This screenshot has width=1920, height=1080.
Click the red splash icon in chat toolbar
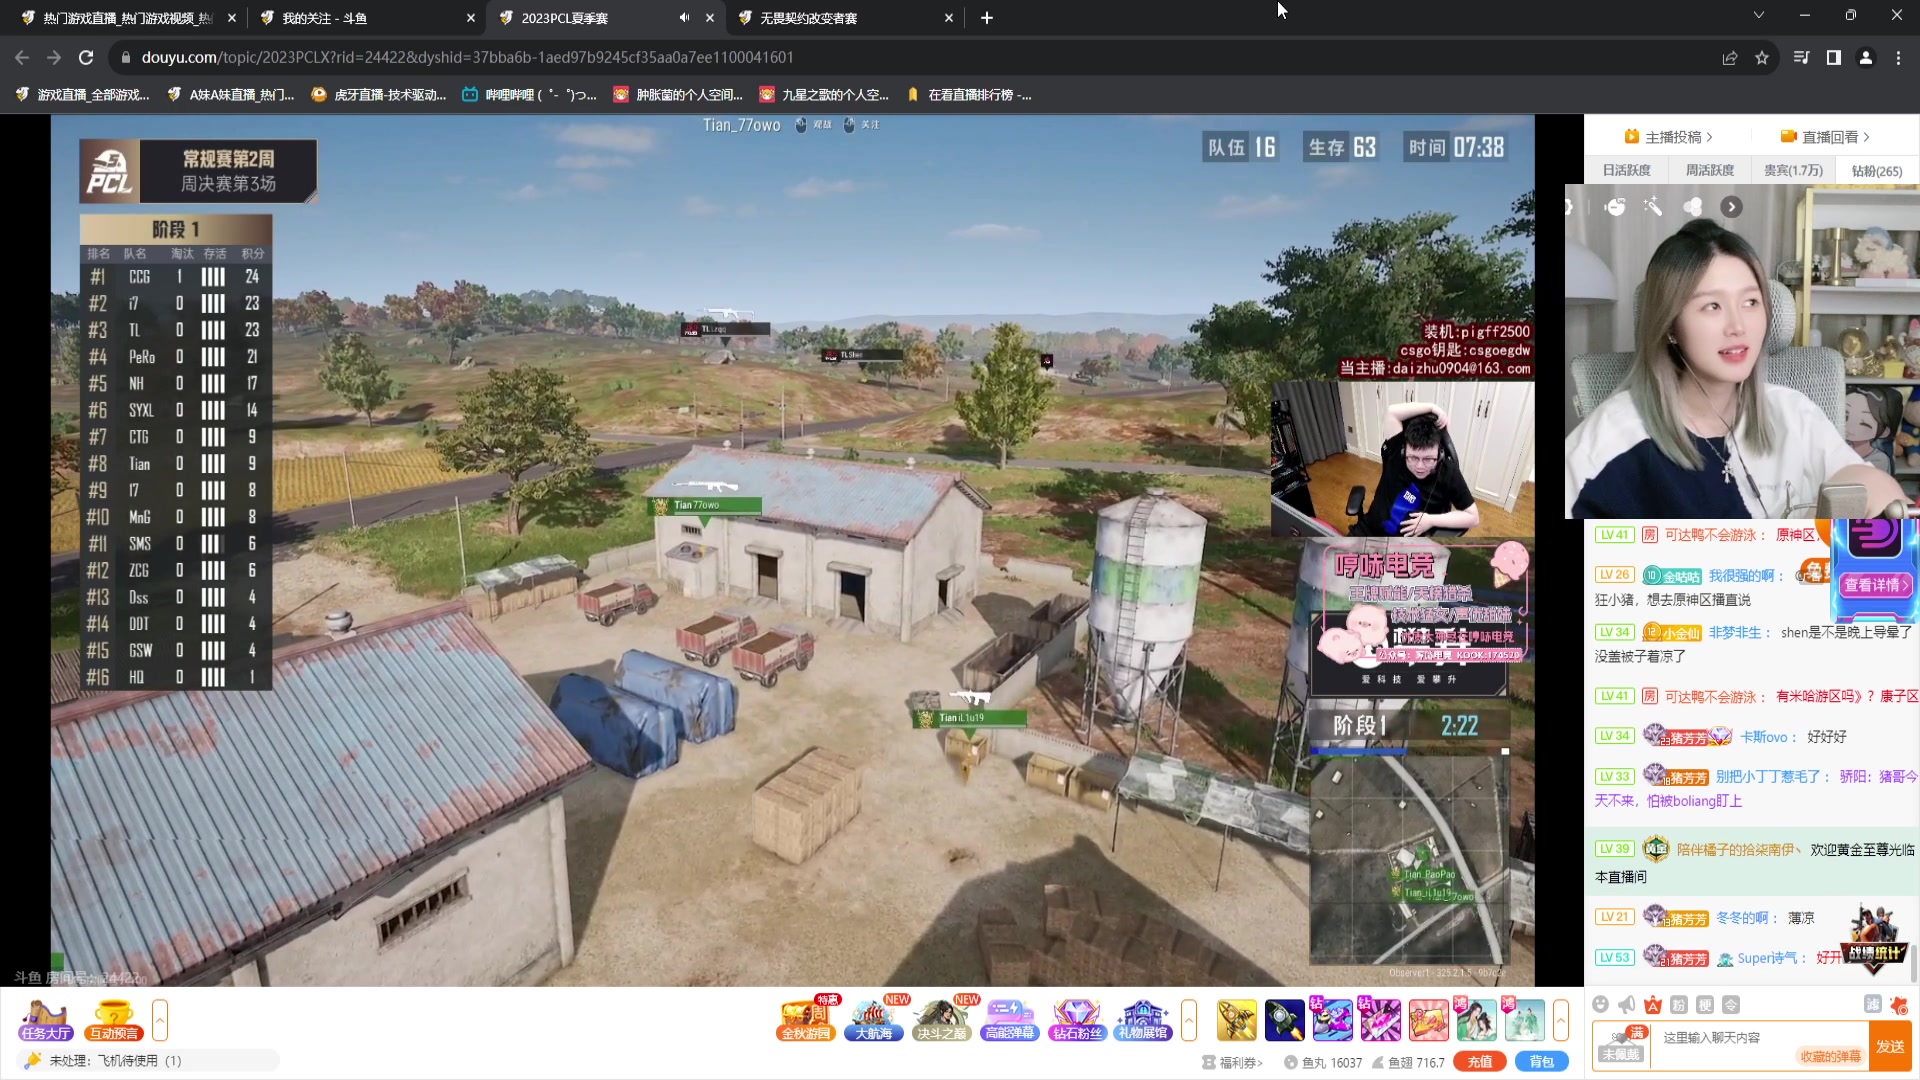coord(1899,1005)
